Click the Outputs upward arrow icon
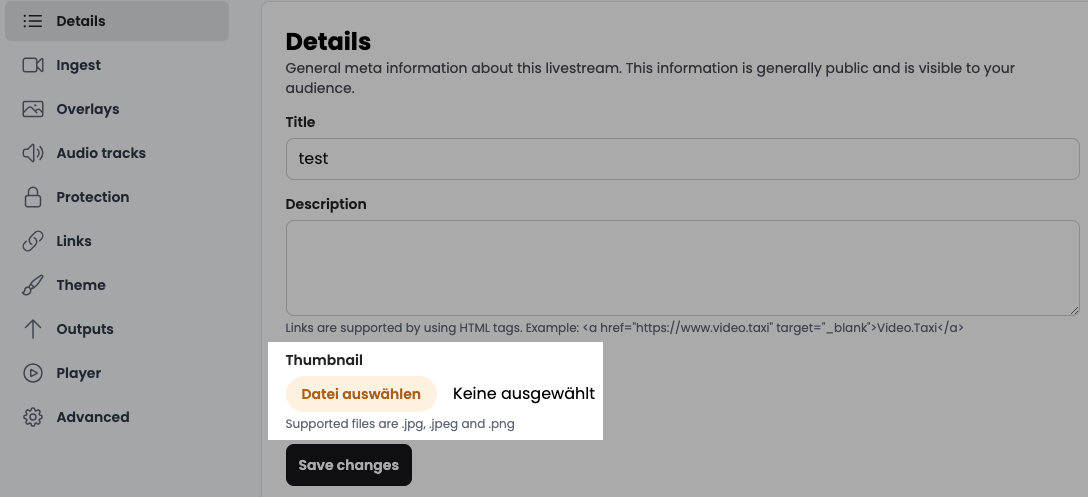Viewport: 1088px width, 497px height. pos(33,329)
